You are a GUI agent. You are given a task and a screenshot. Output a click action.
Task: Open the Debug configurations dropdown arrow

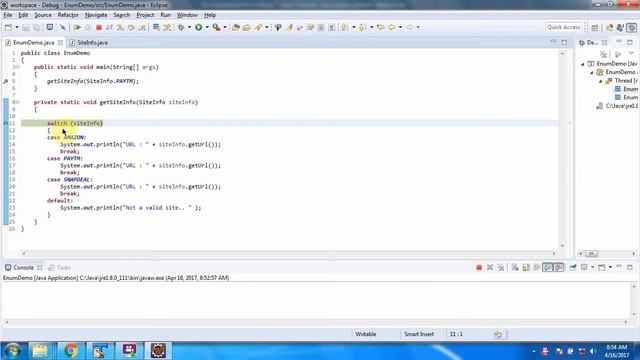click(x=189, y=27)
